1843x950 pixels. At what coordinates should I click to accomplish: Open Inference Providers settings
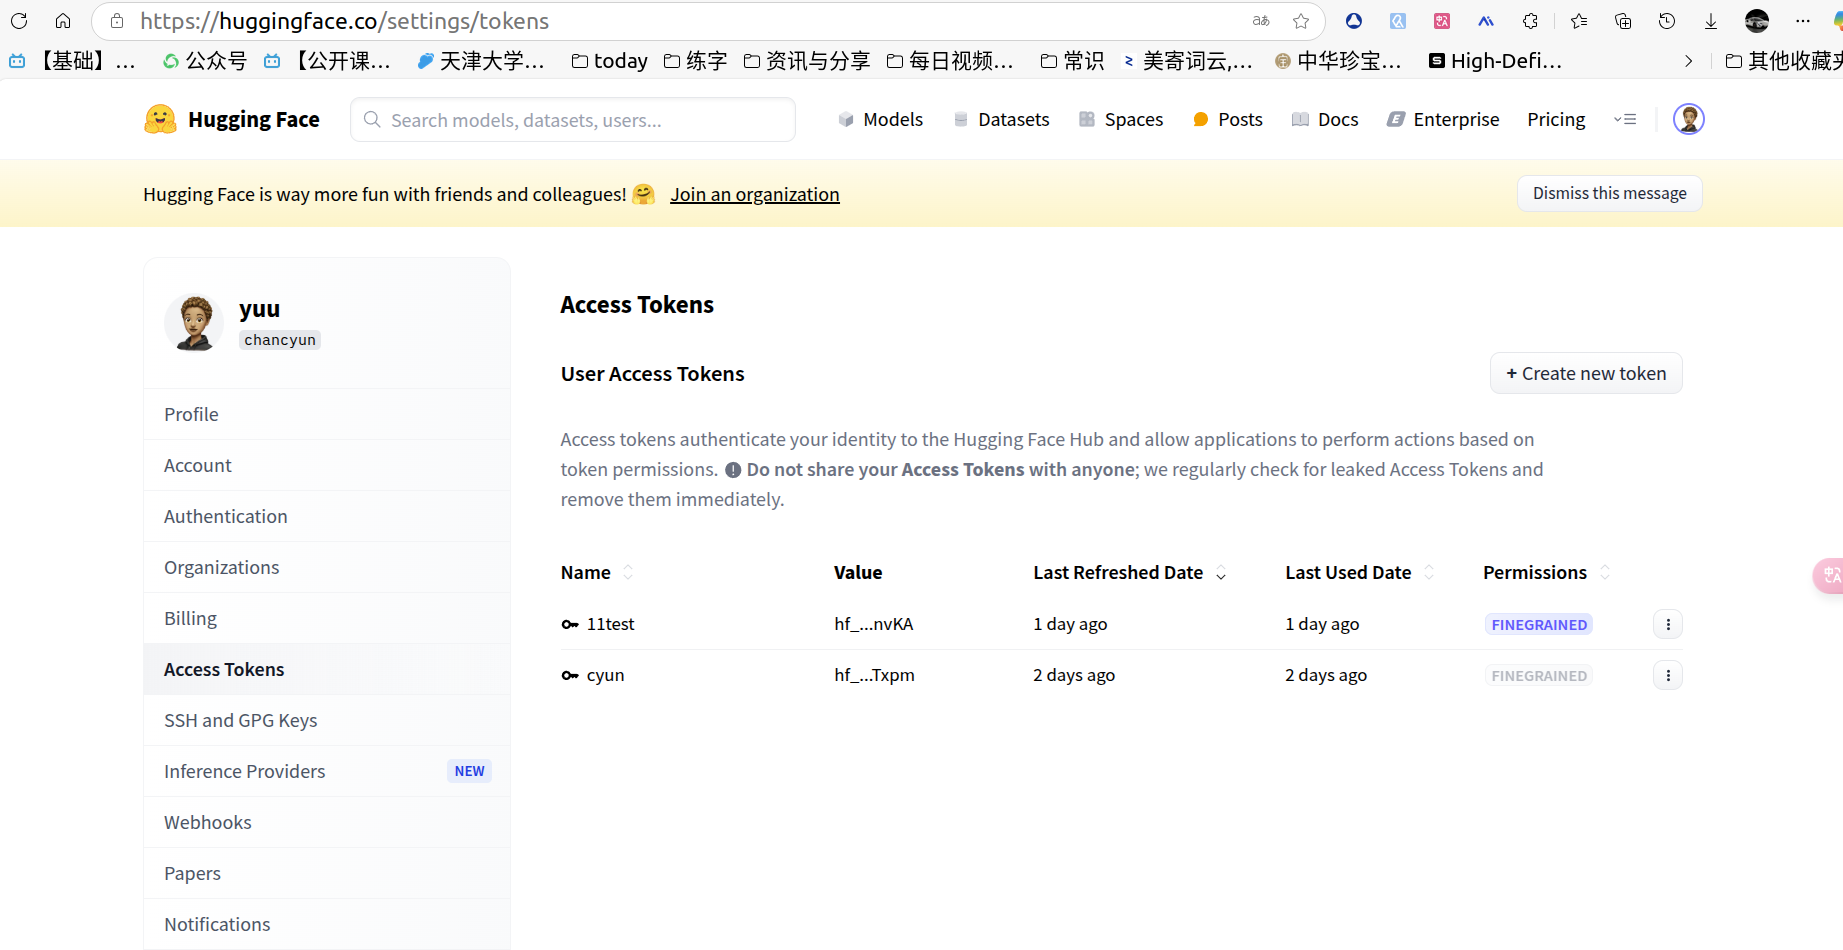tap(327, 771)
